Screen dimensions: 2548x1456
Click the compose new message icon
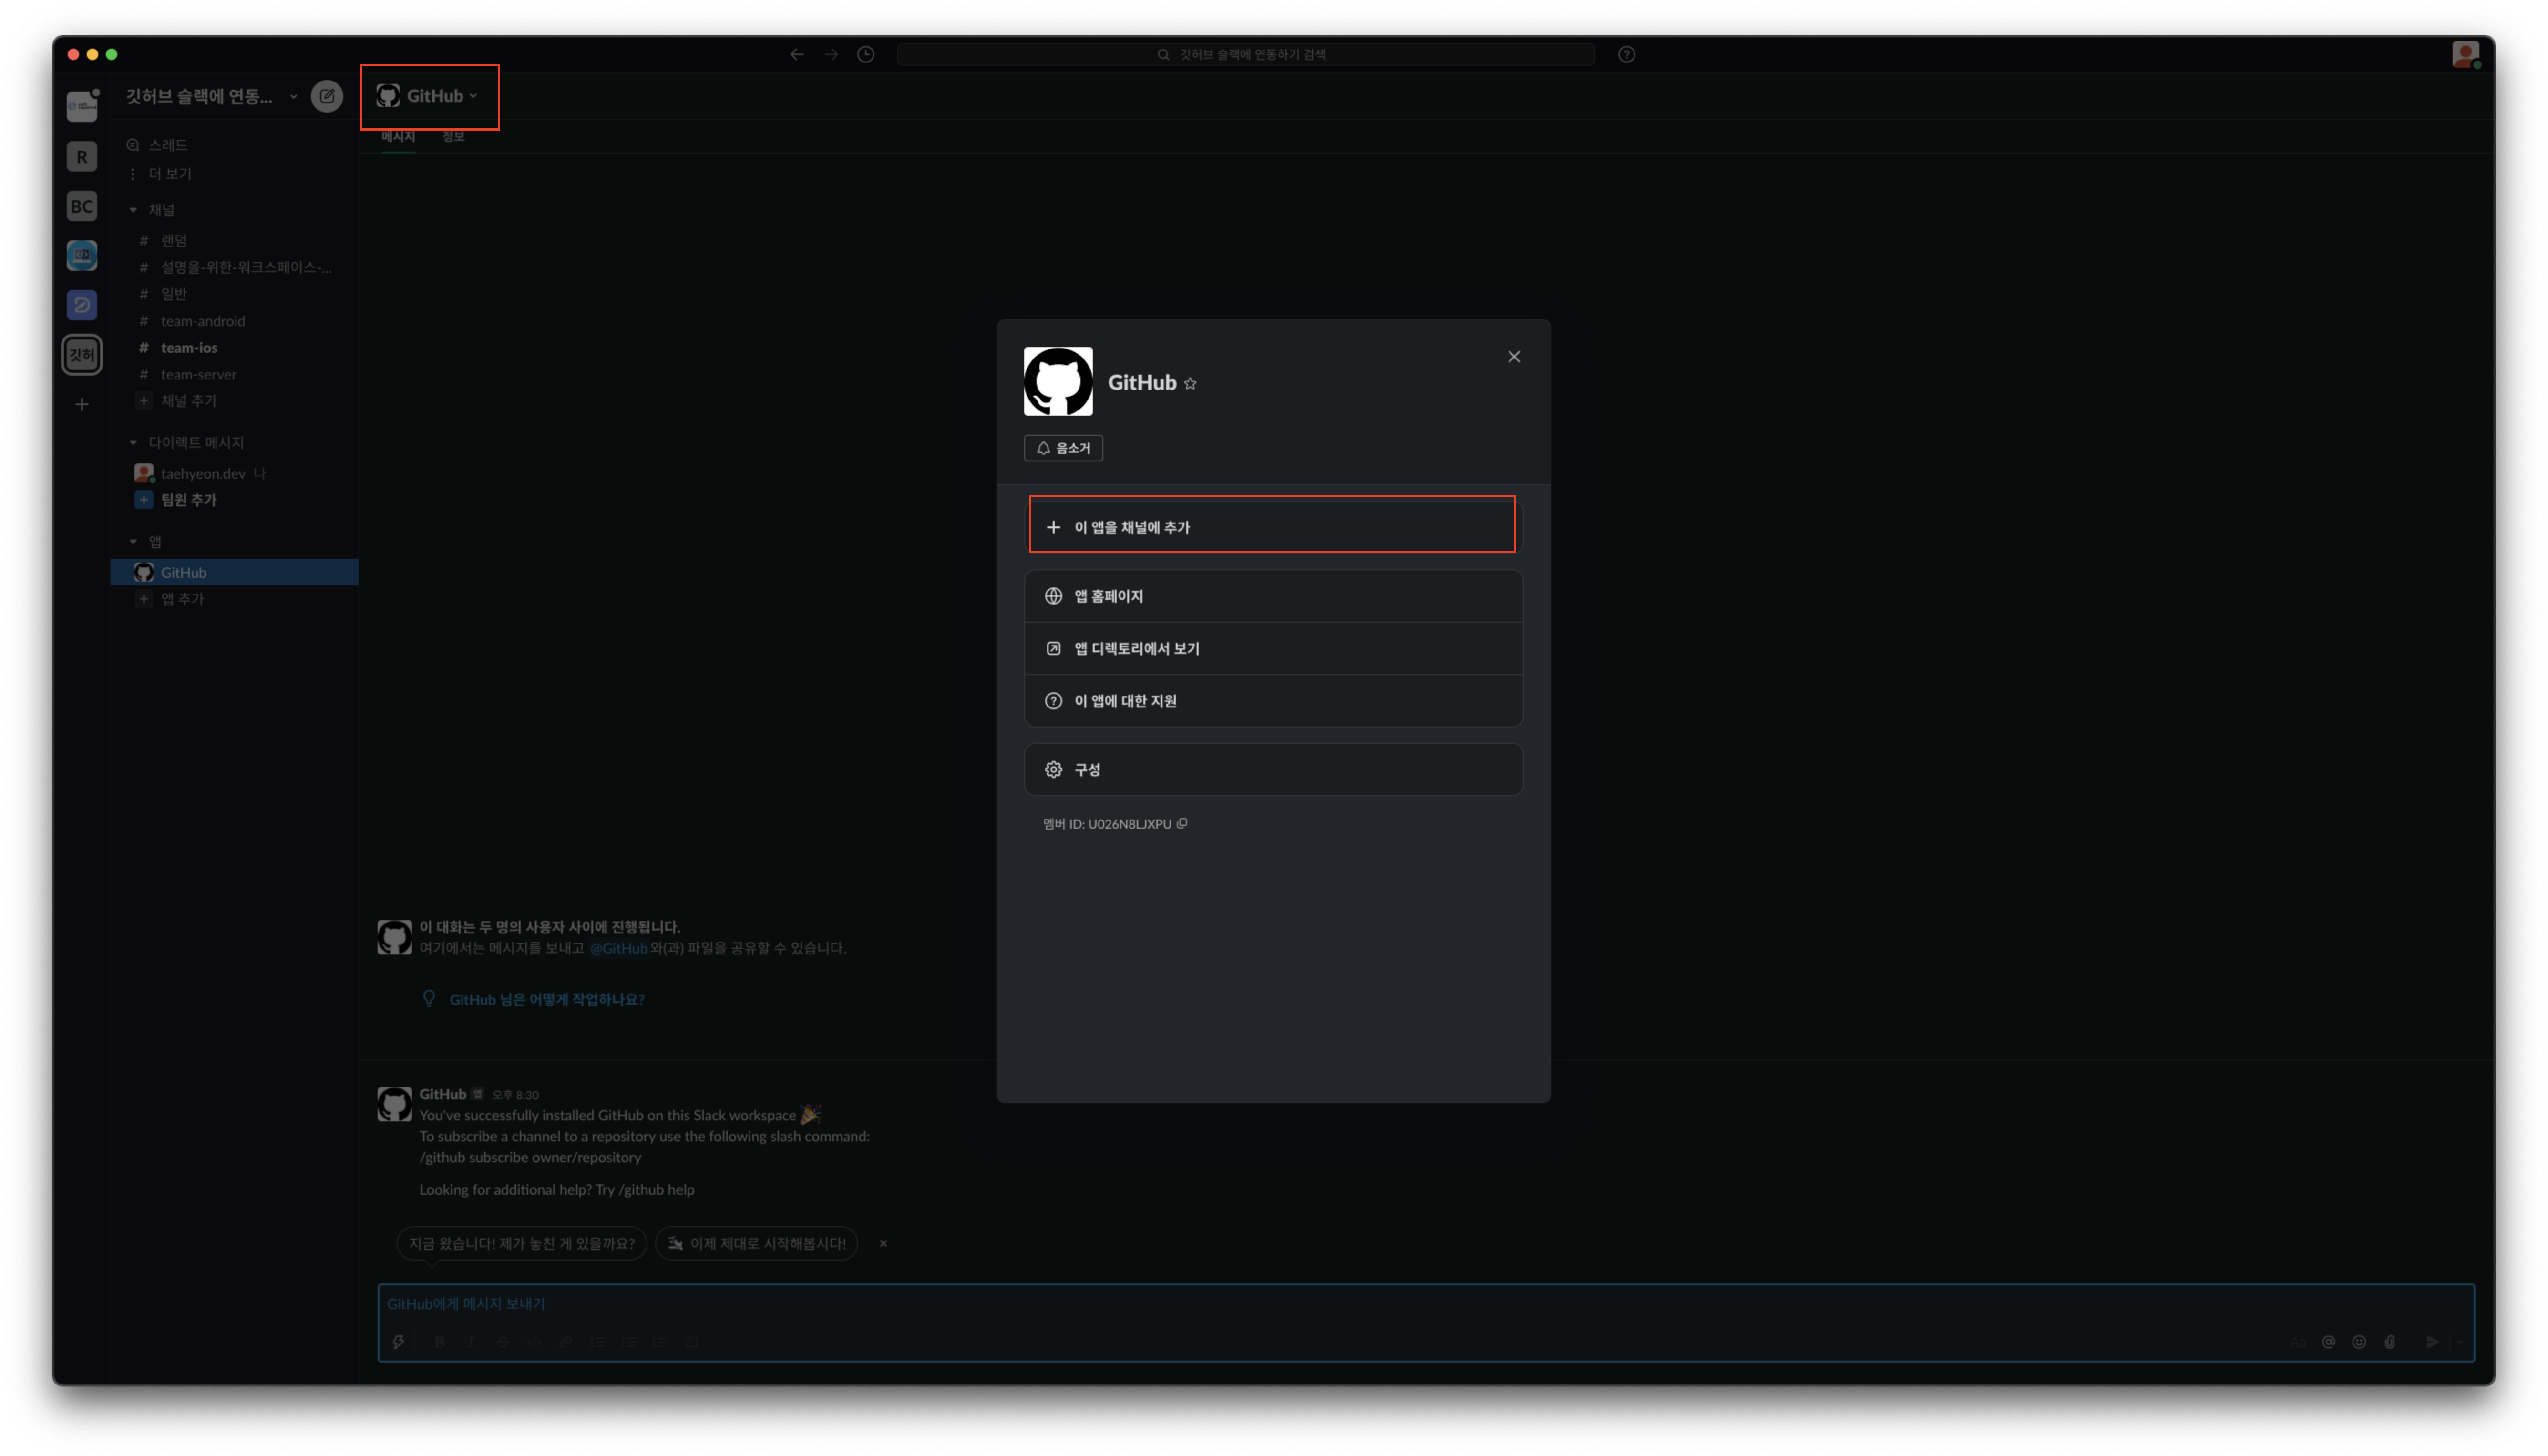[326, 96]
